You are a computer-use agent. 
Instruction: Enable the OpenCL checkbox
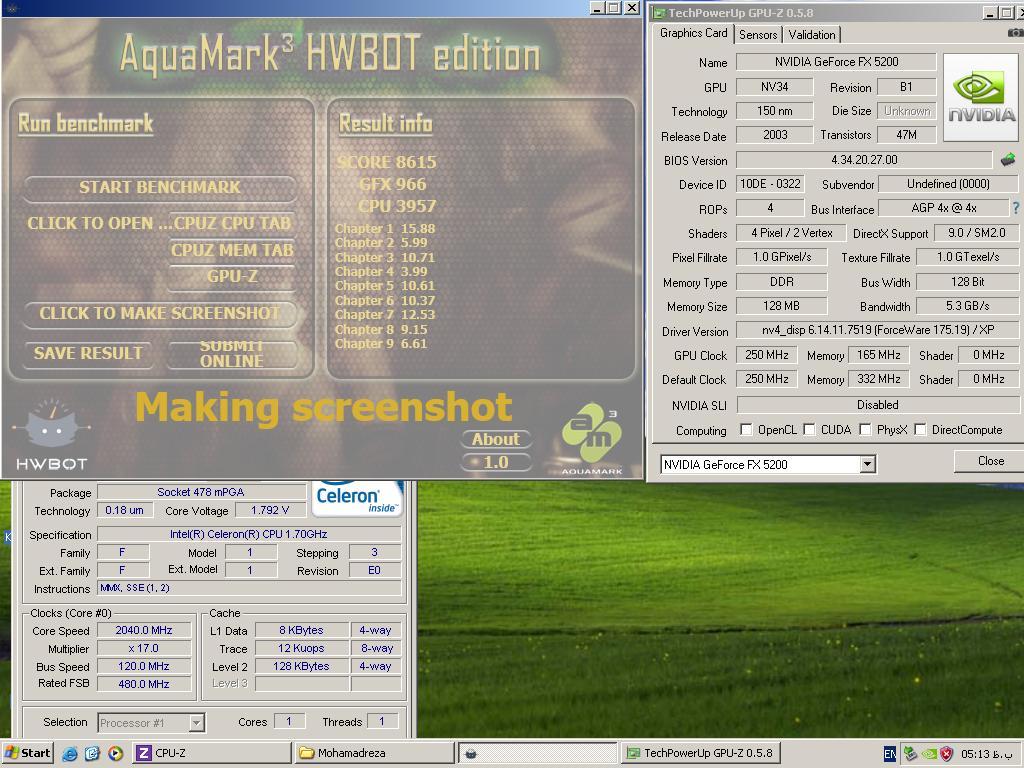click(x=746, y=429)
